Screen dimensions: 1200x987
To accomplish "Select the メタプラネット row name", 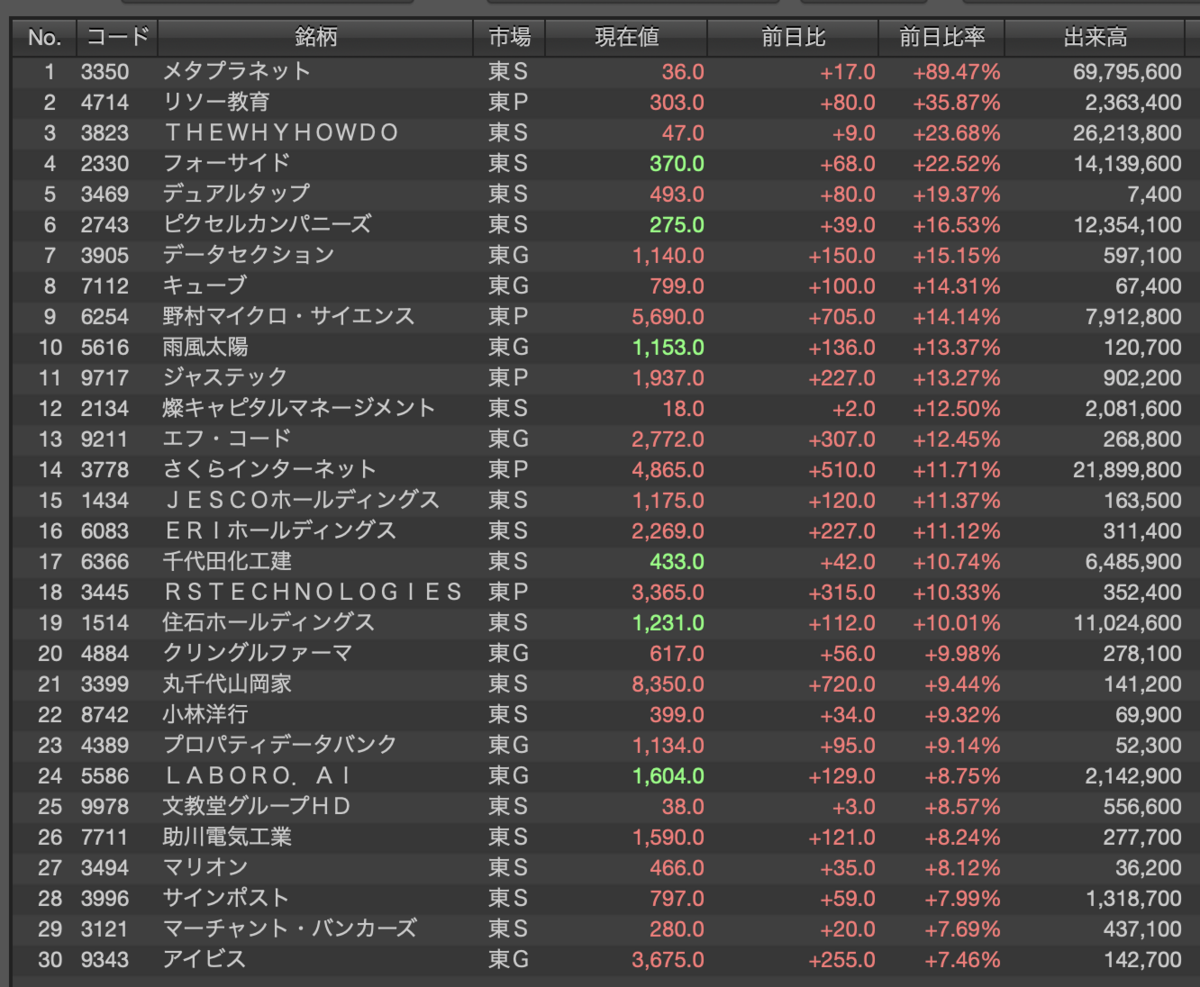I will (x=237, y=71).
